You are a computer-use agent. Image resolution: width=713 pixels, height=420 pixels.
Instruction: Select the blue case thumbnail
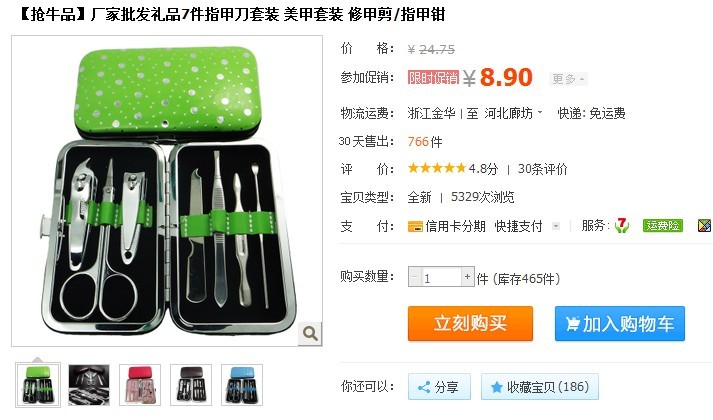[x=242, y=385]
